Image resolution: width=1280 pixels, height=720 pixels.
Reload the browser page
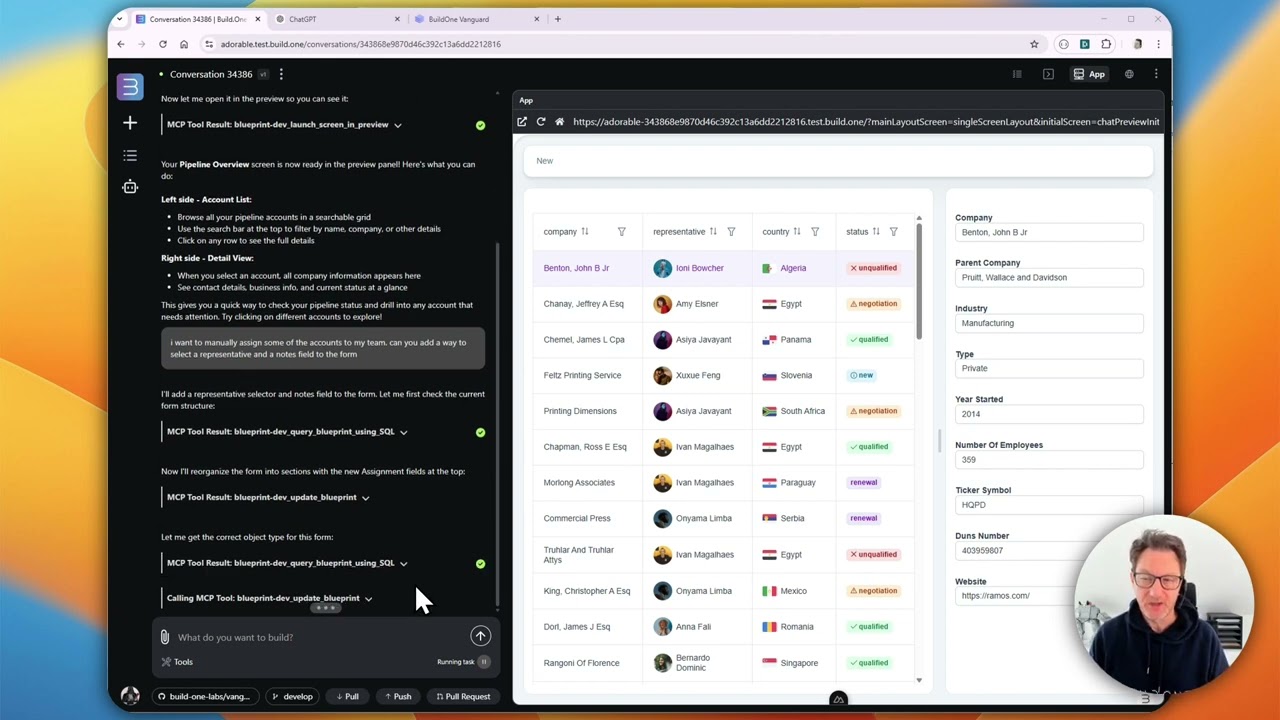163,44
